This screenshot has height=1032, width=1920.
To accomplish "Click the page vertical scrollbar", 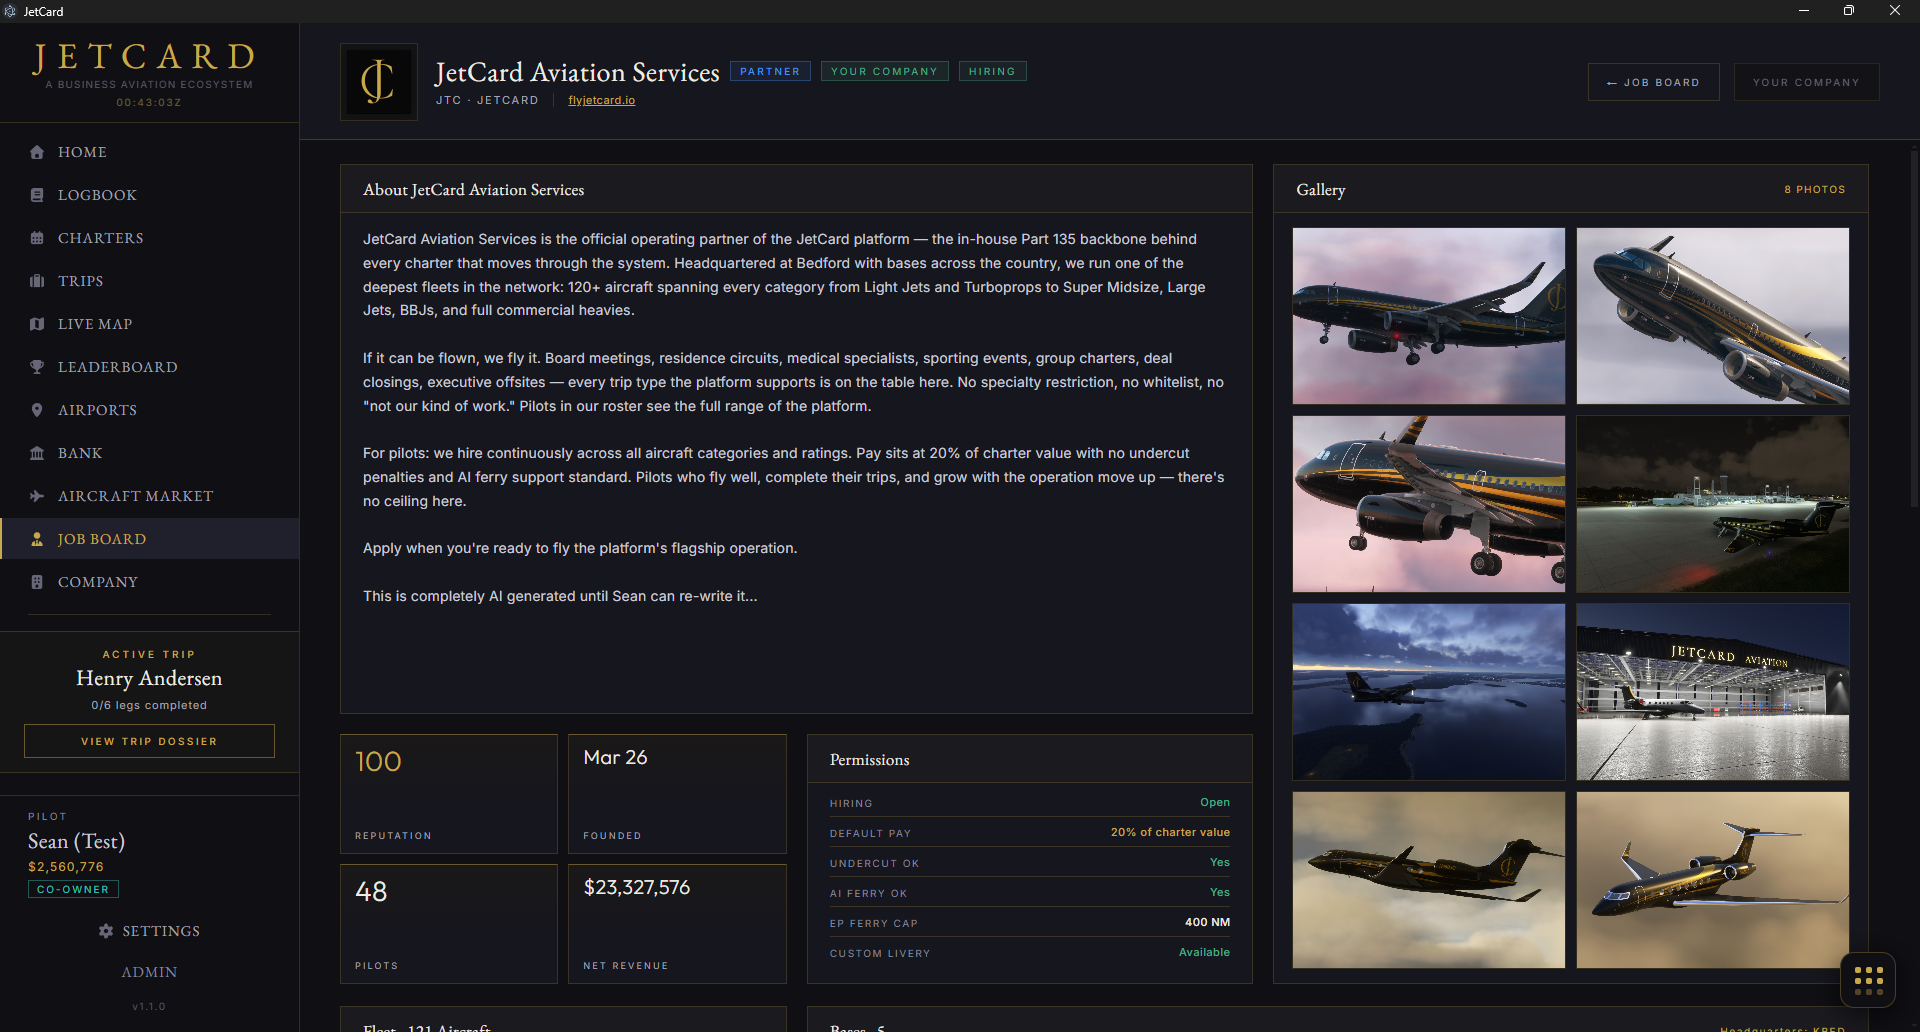I will coord(1914,330).
